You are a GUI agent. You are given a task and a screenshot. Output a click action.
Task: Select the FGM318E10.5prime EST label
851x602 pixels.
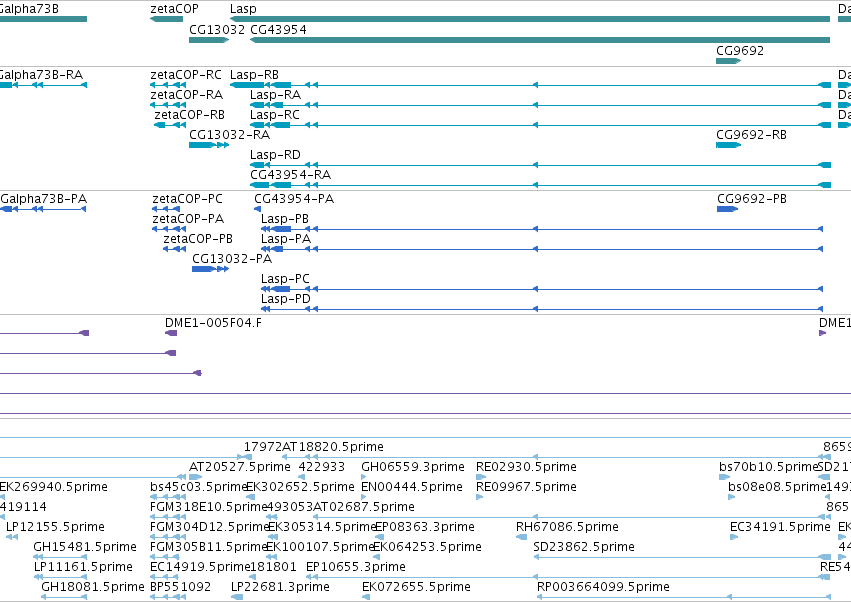(x=209, y=507)
